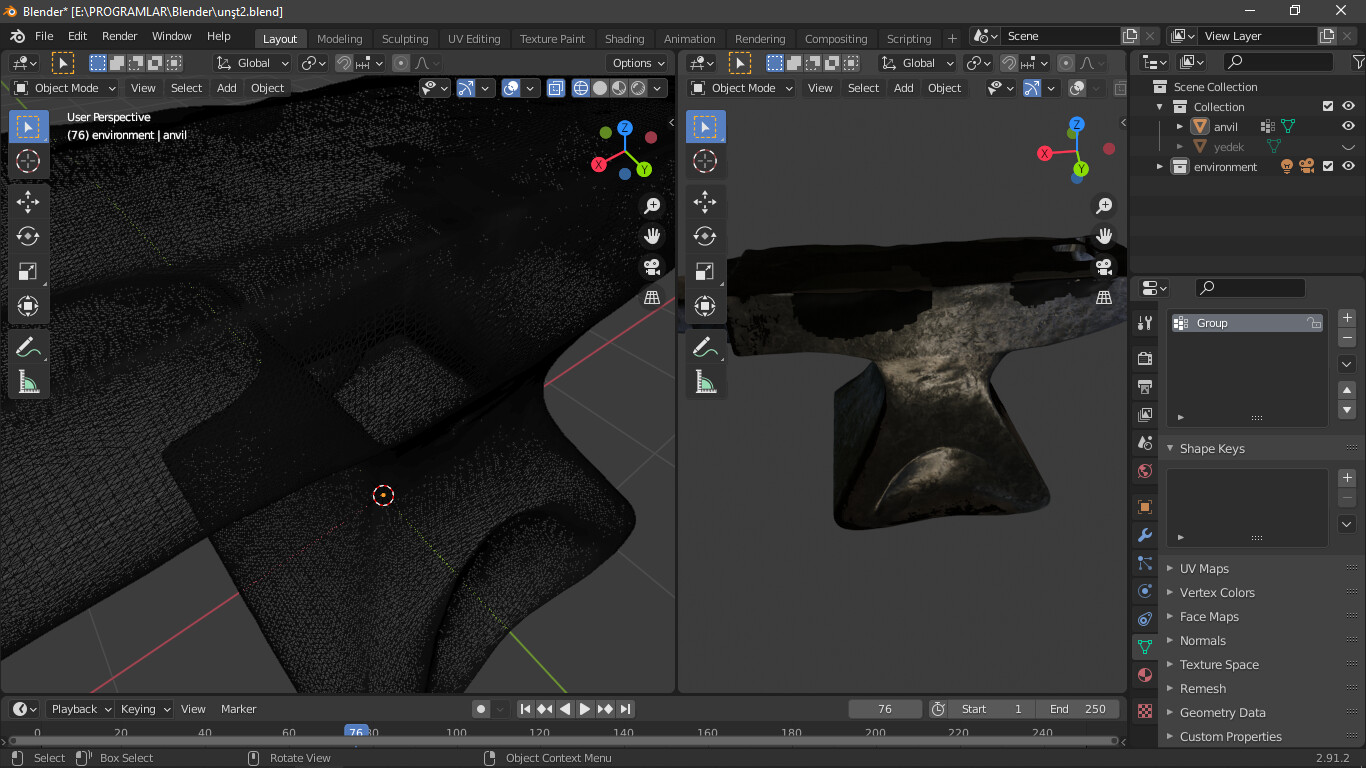Switch to the Shading workspace tab

coord(624,39)
